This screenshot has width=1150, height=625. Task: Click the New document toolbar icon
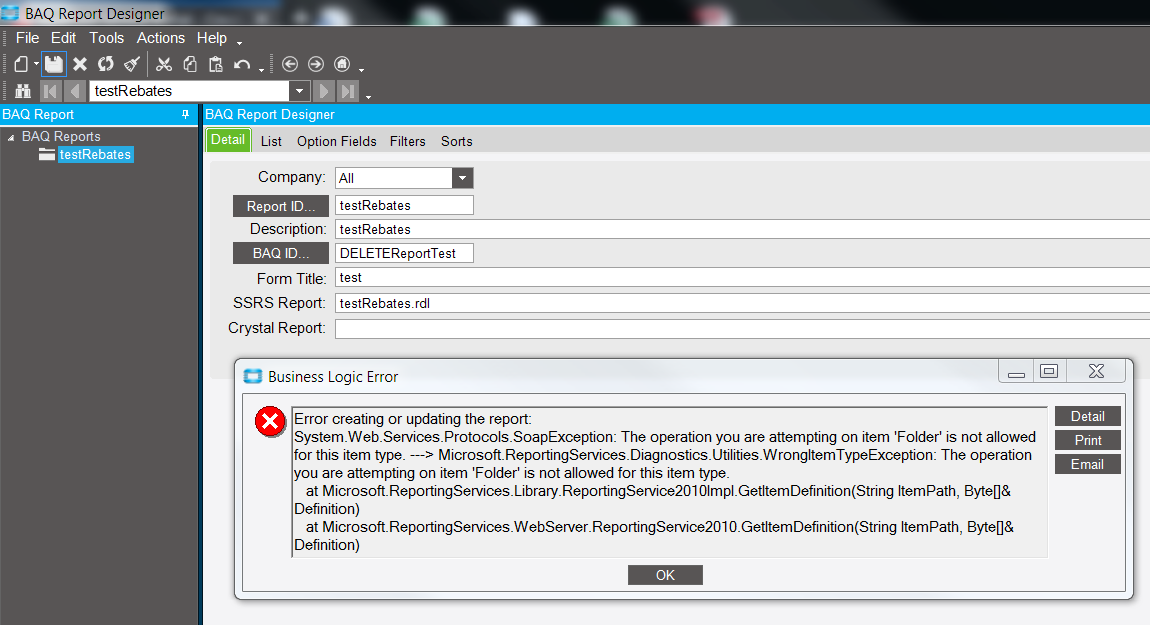(x=21, y=65)
